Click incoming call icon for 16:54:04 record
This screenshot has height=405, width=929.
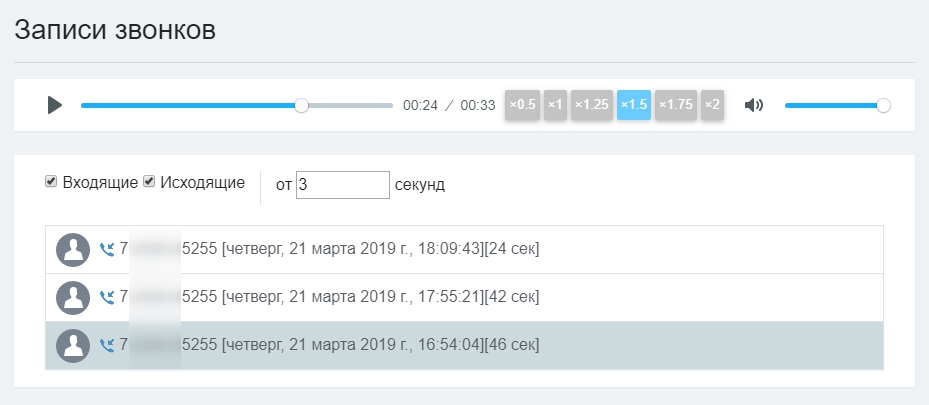(107, 346)
